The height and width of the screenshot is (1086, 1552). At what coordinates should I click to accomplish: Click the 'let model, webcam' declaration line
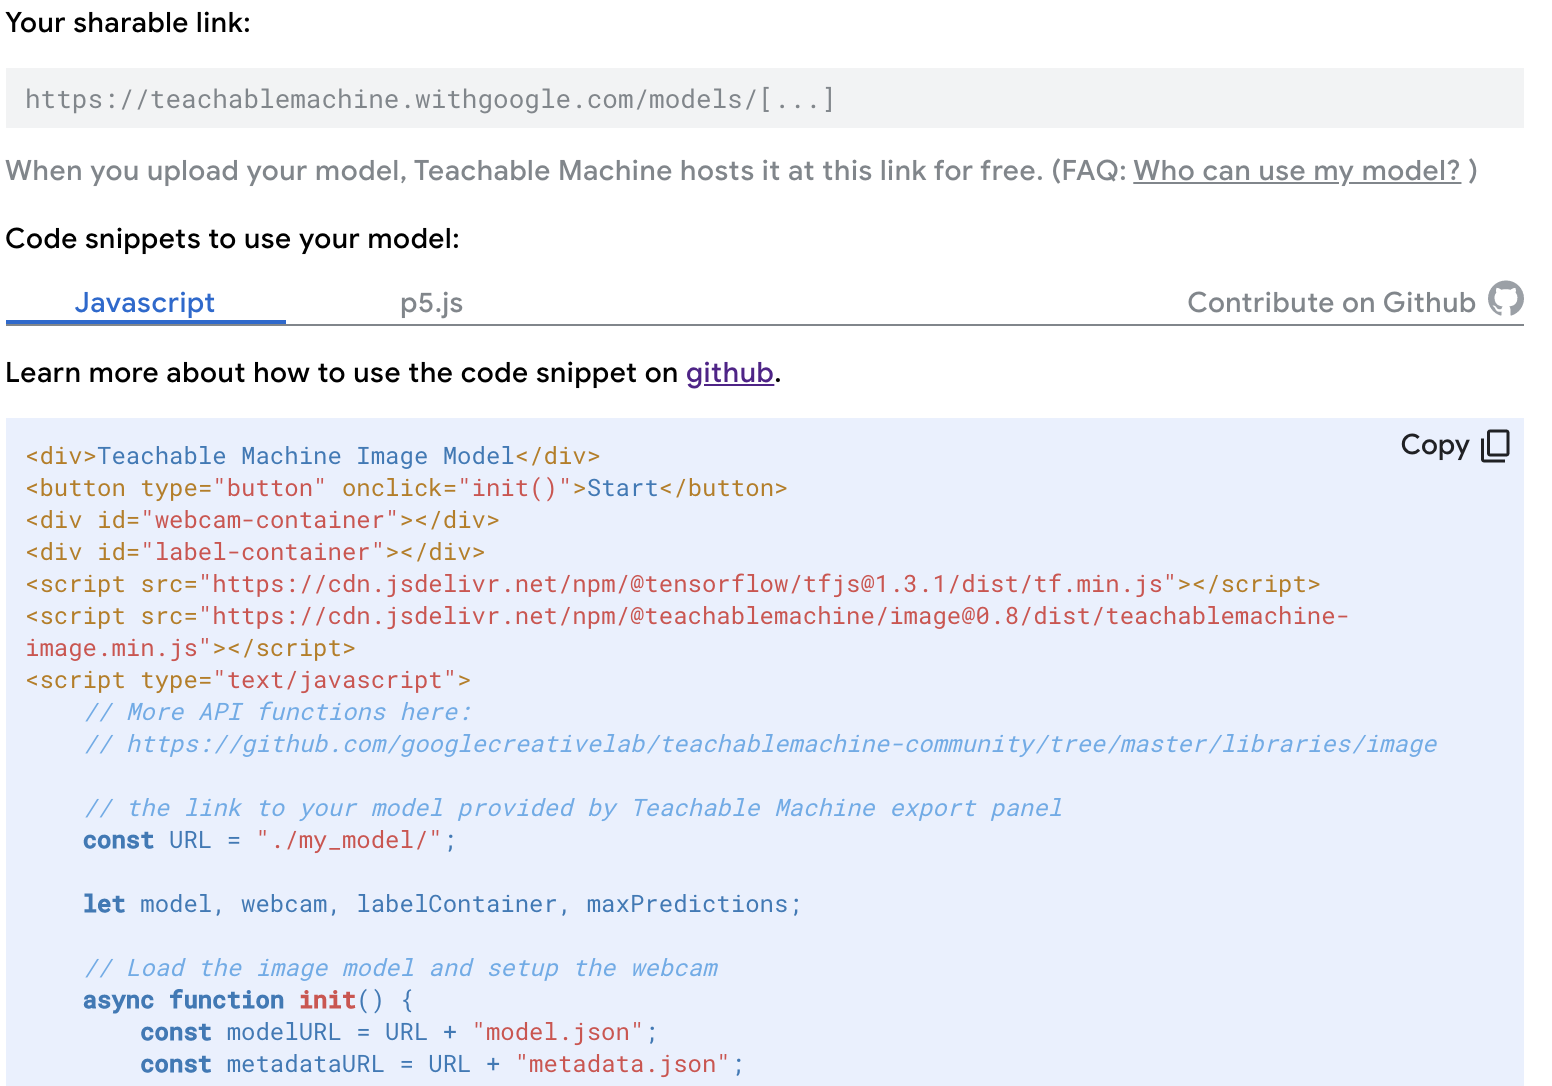(443, 904)
